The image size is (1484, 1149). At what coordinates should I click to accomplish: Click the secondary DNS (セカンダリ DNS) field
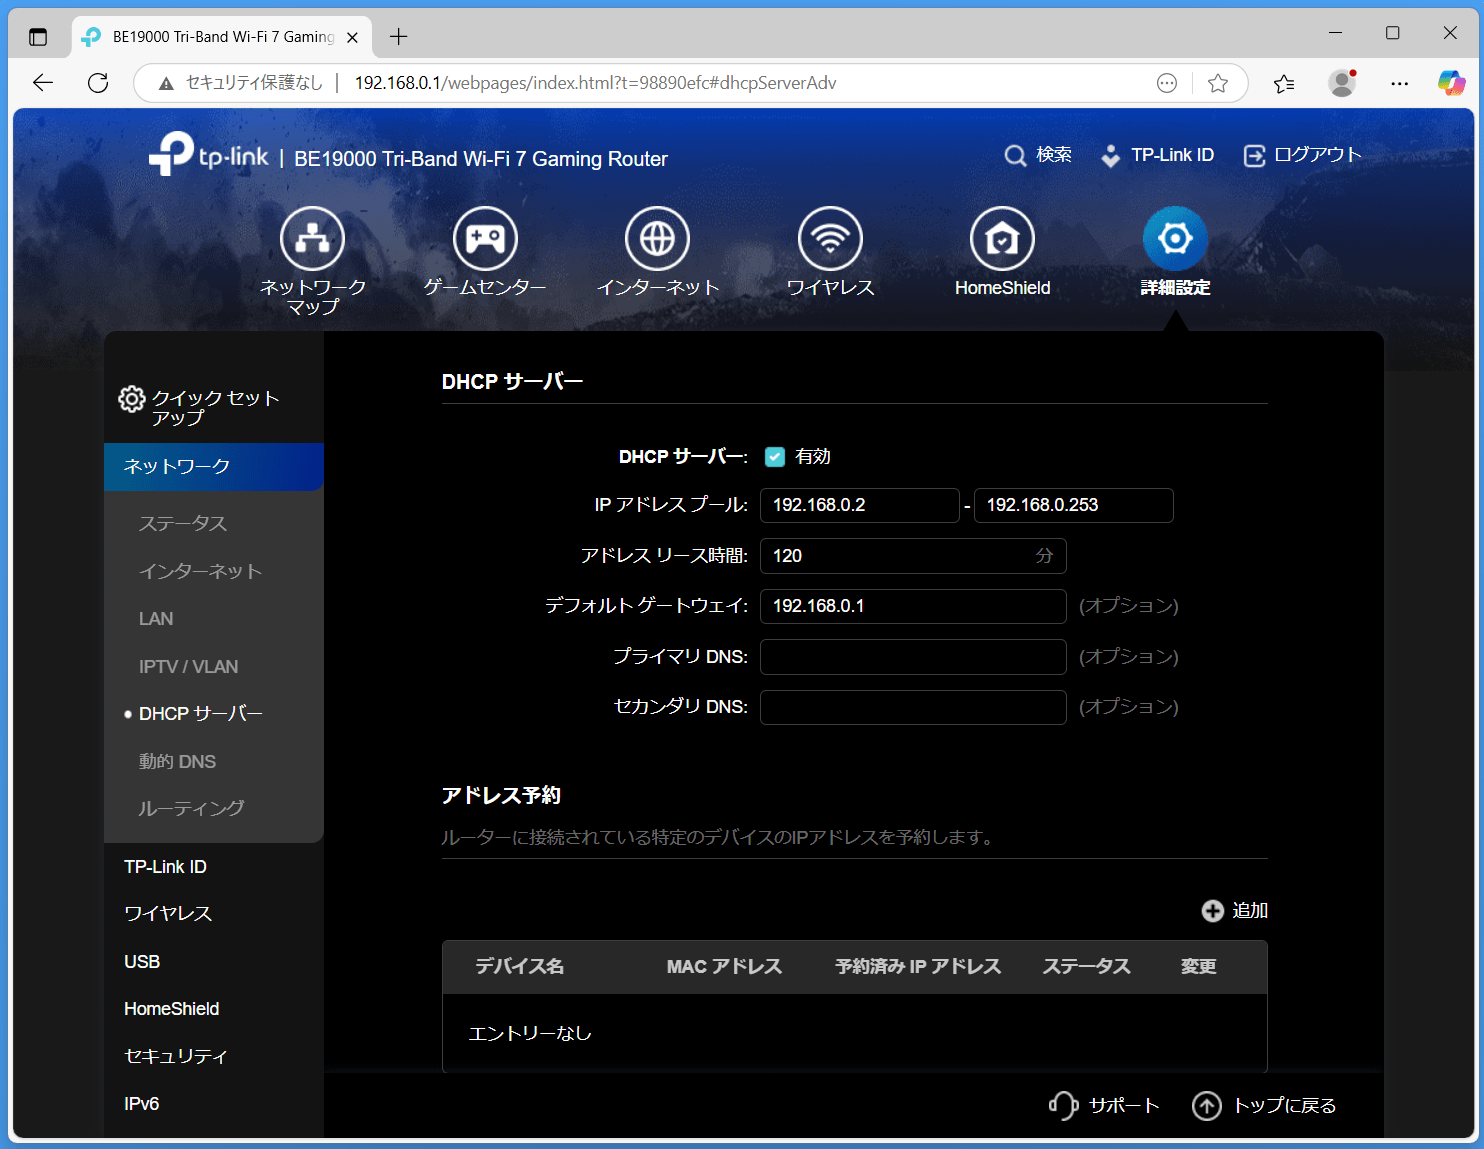(x=913, y=707)
